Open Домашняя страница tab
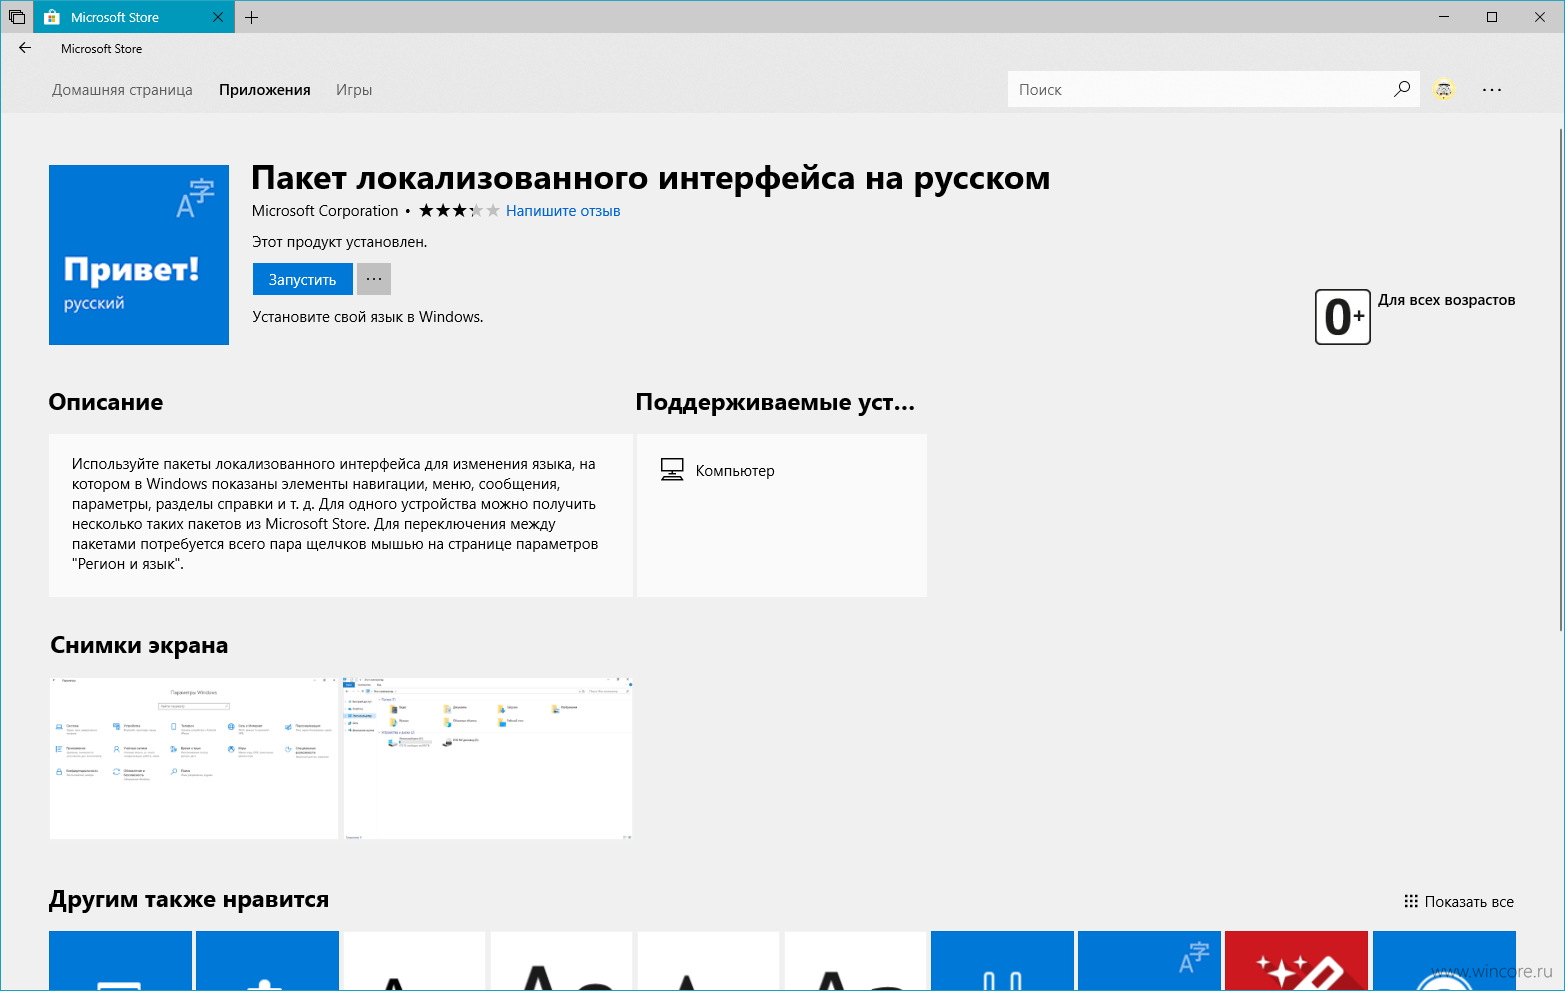This screenshot has width=1565, height=991. [x=122, y=90]
